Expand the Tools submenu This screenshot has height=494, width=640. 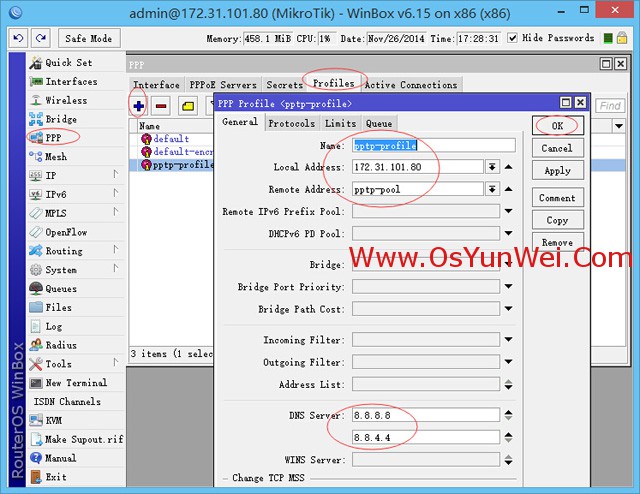tap(116, 363)
